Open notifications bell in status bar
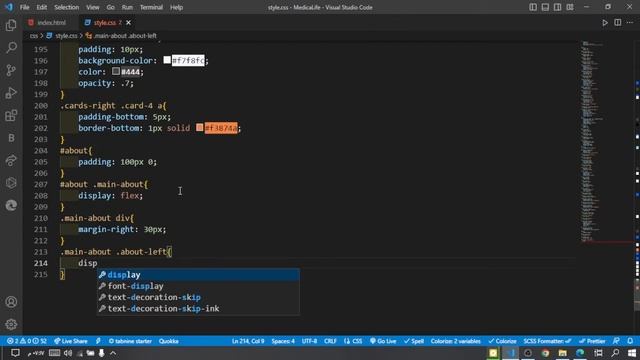Screen dimensions: 640x360 click(x=630, y=341)
